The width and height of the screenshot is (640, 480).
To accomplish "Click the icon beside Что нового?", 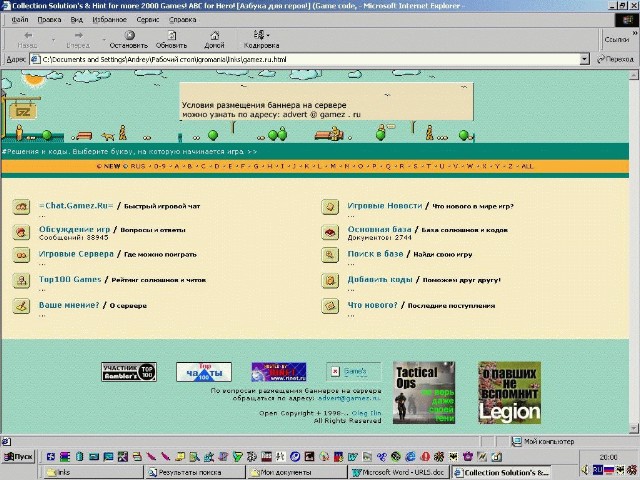I will pos(330,306).
